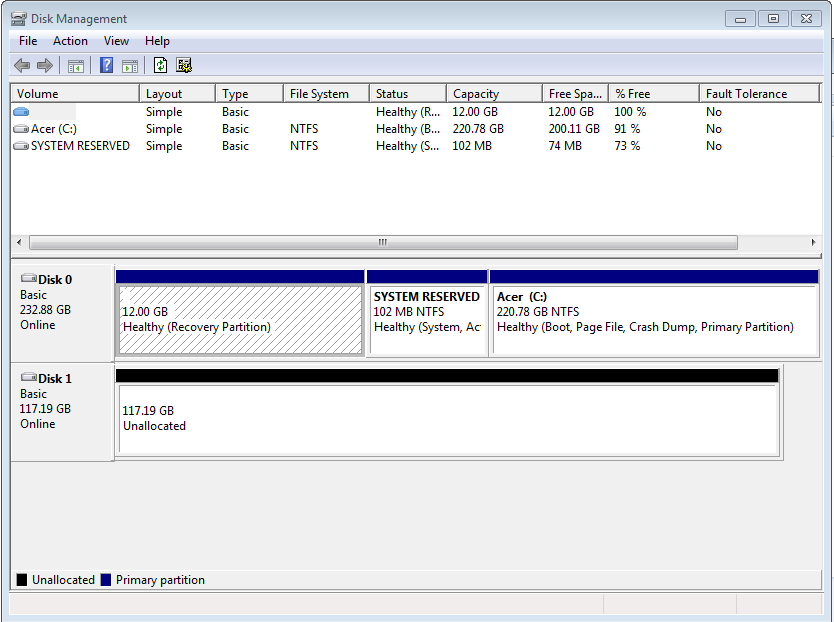Maximize the Disk Management window
834x622 pixels.
(773, 19)
